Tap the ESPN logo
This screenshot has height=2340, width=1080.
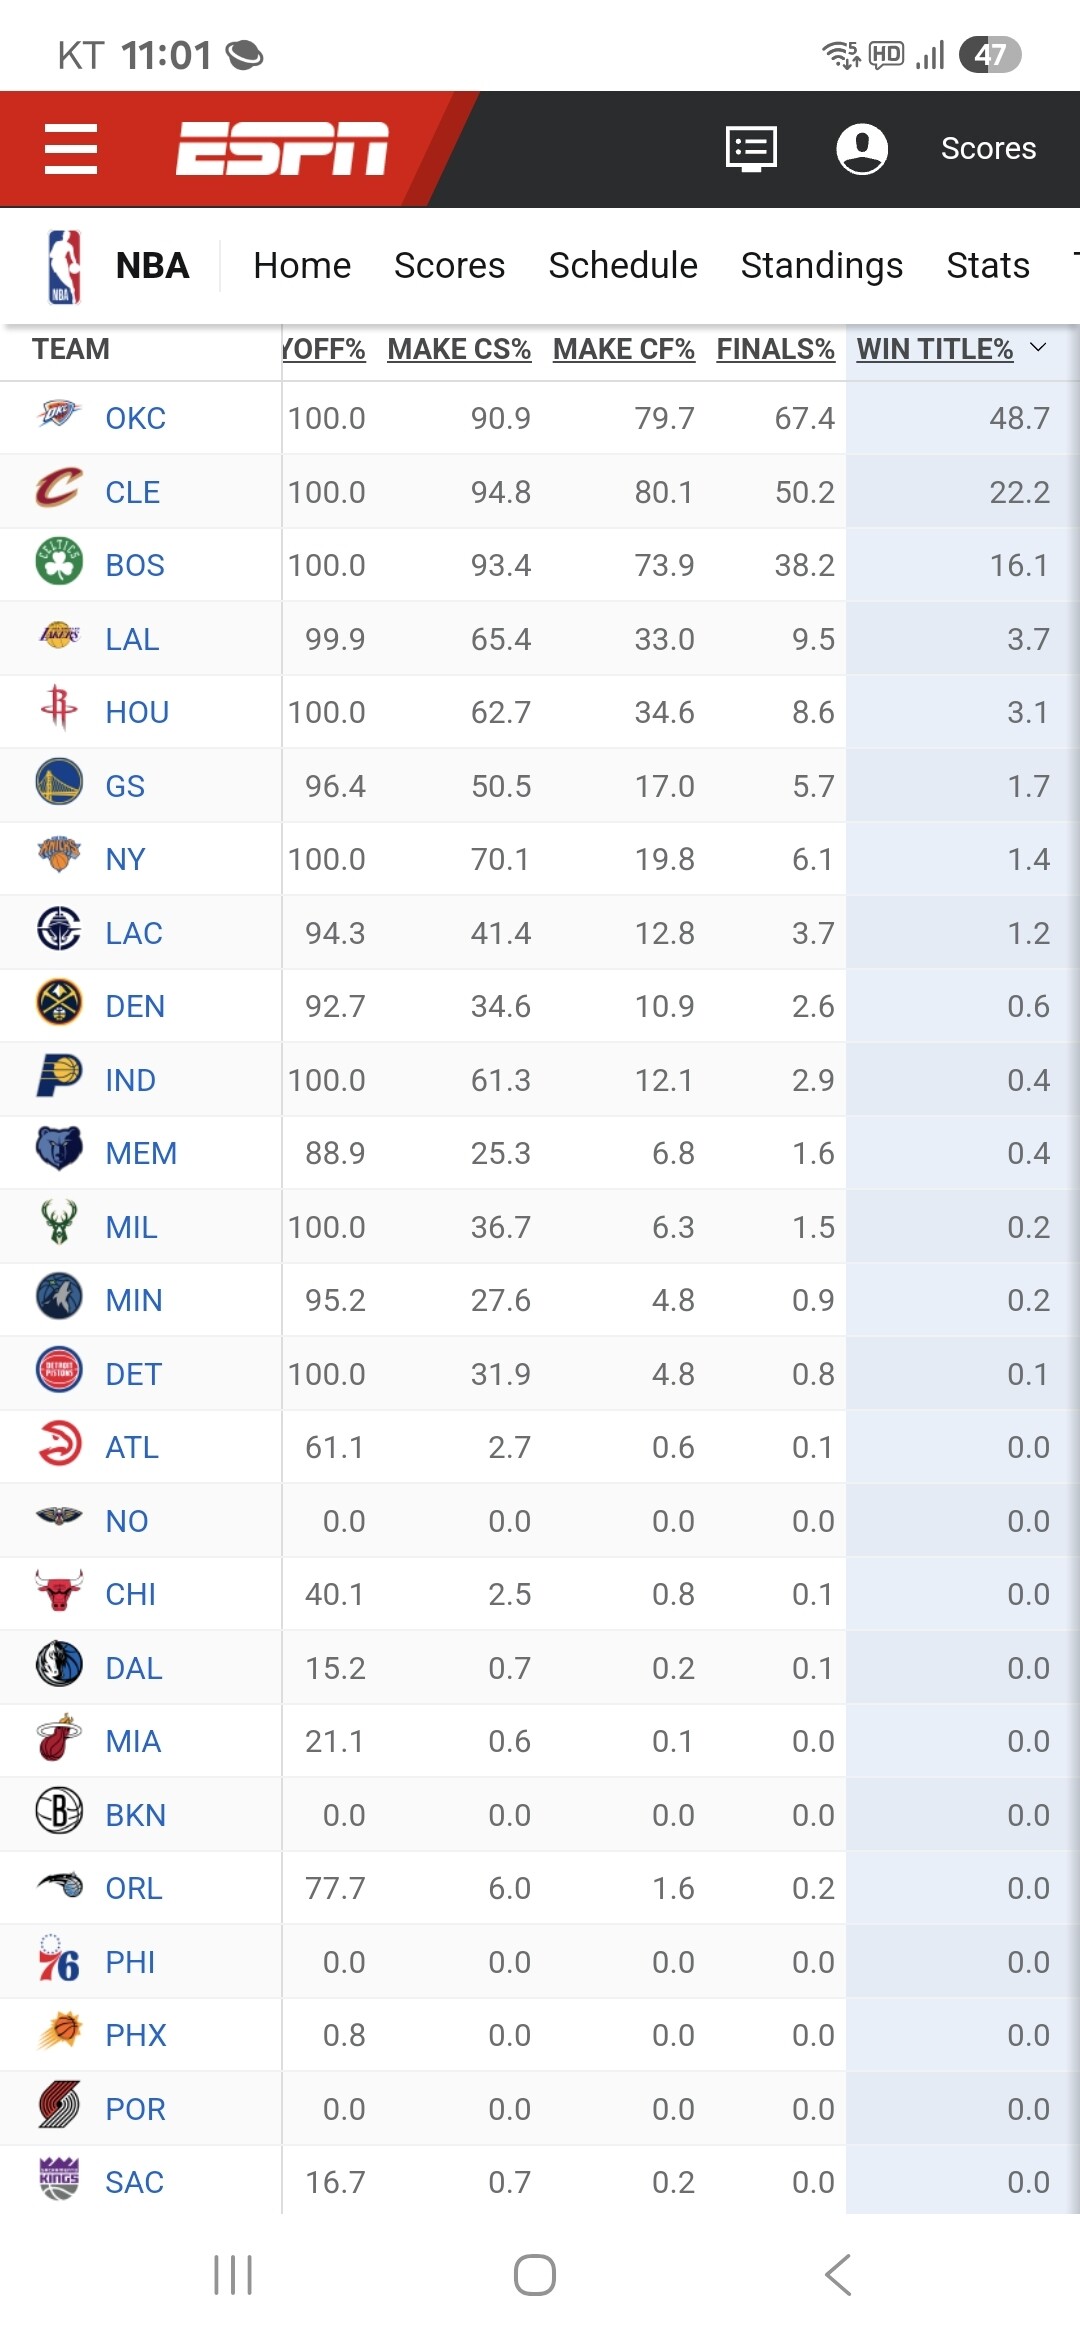click(282, 149)
